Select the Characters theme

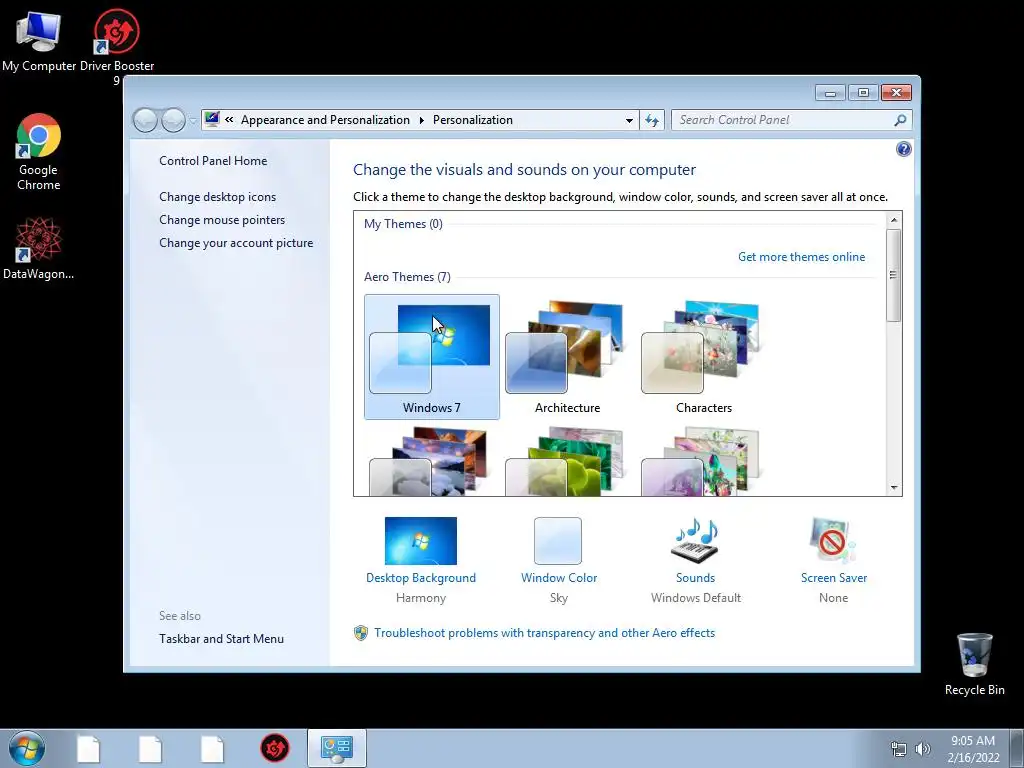click(703, 357)
